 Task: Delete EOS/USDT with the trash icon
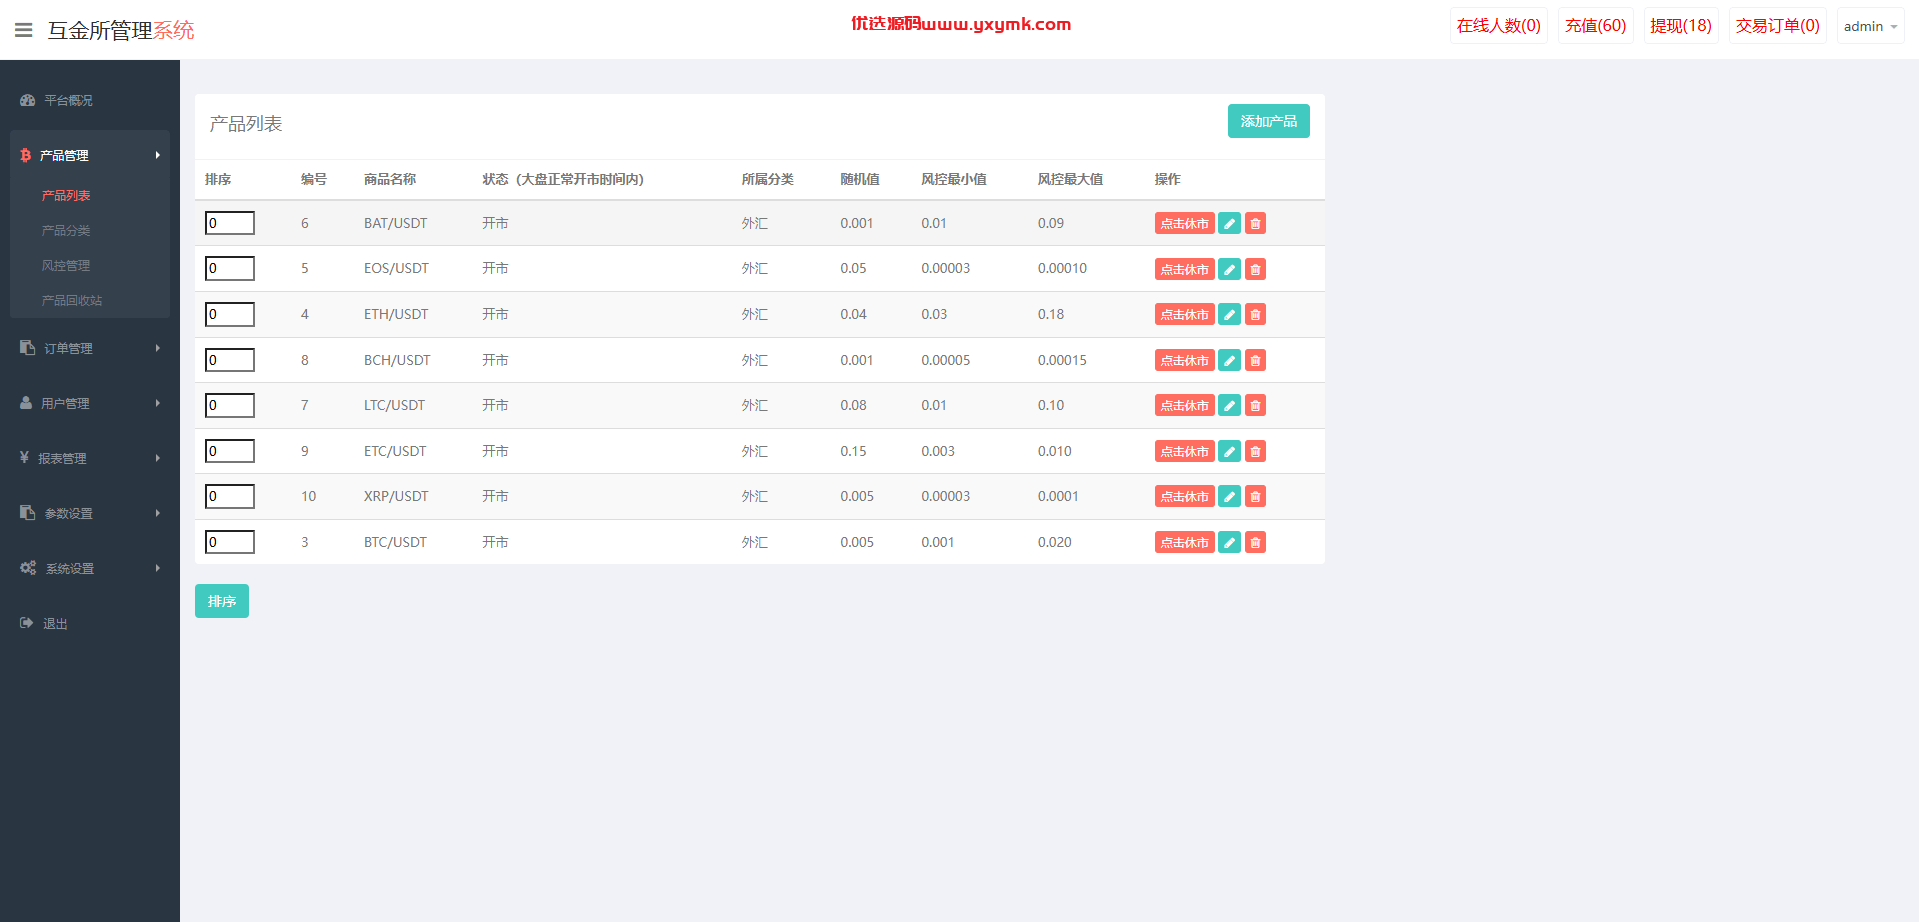coord(1256,269)
